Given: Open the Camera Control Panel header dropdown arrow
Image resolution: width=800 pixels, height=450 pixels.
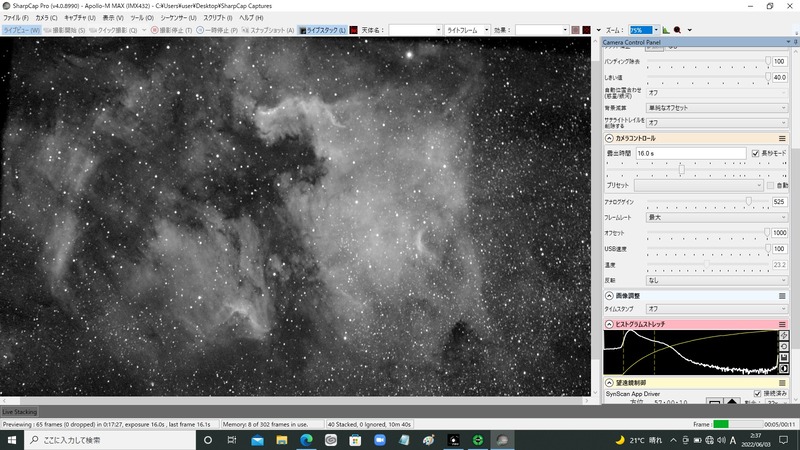Looking at the screenshot, I should [788, 42].
